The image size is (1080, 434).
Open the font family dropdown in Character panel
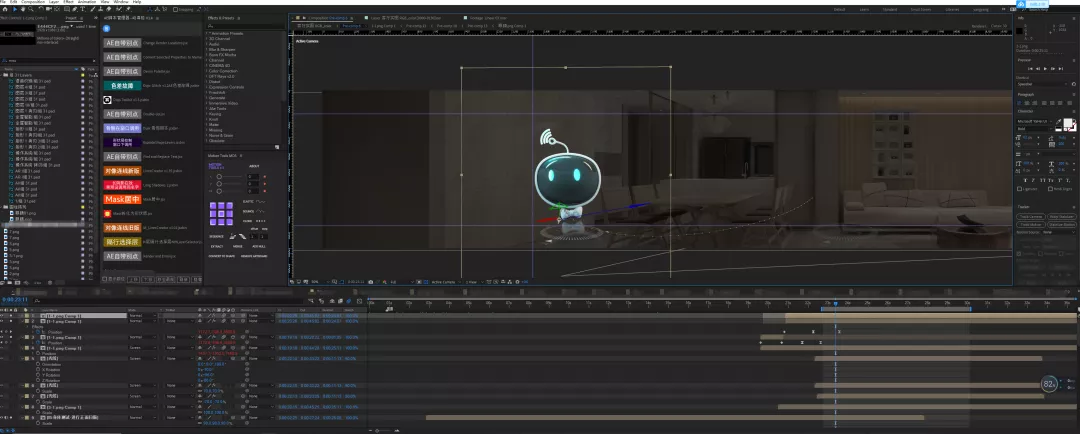[1035, 121]
